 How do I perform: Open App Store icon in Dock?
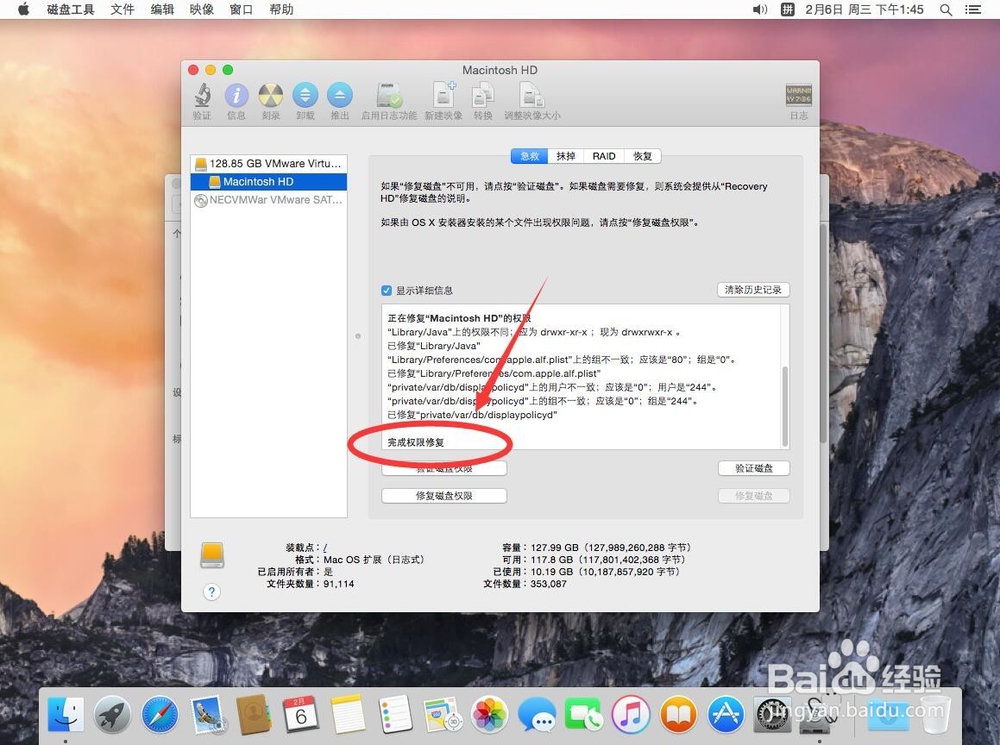725,714
